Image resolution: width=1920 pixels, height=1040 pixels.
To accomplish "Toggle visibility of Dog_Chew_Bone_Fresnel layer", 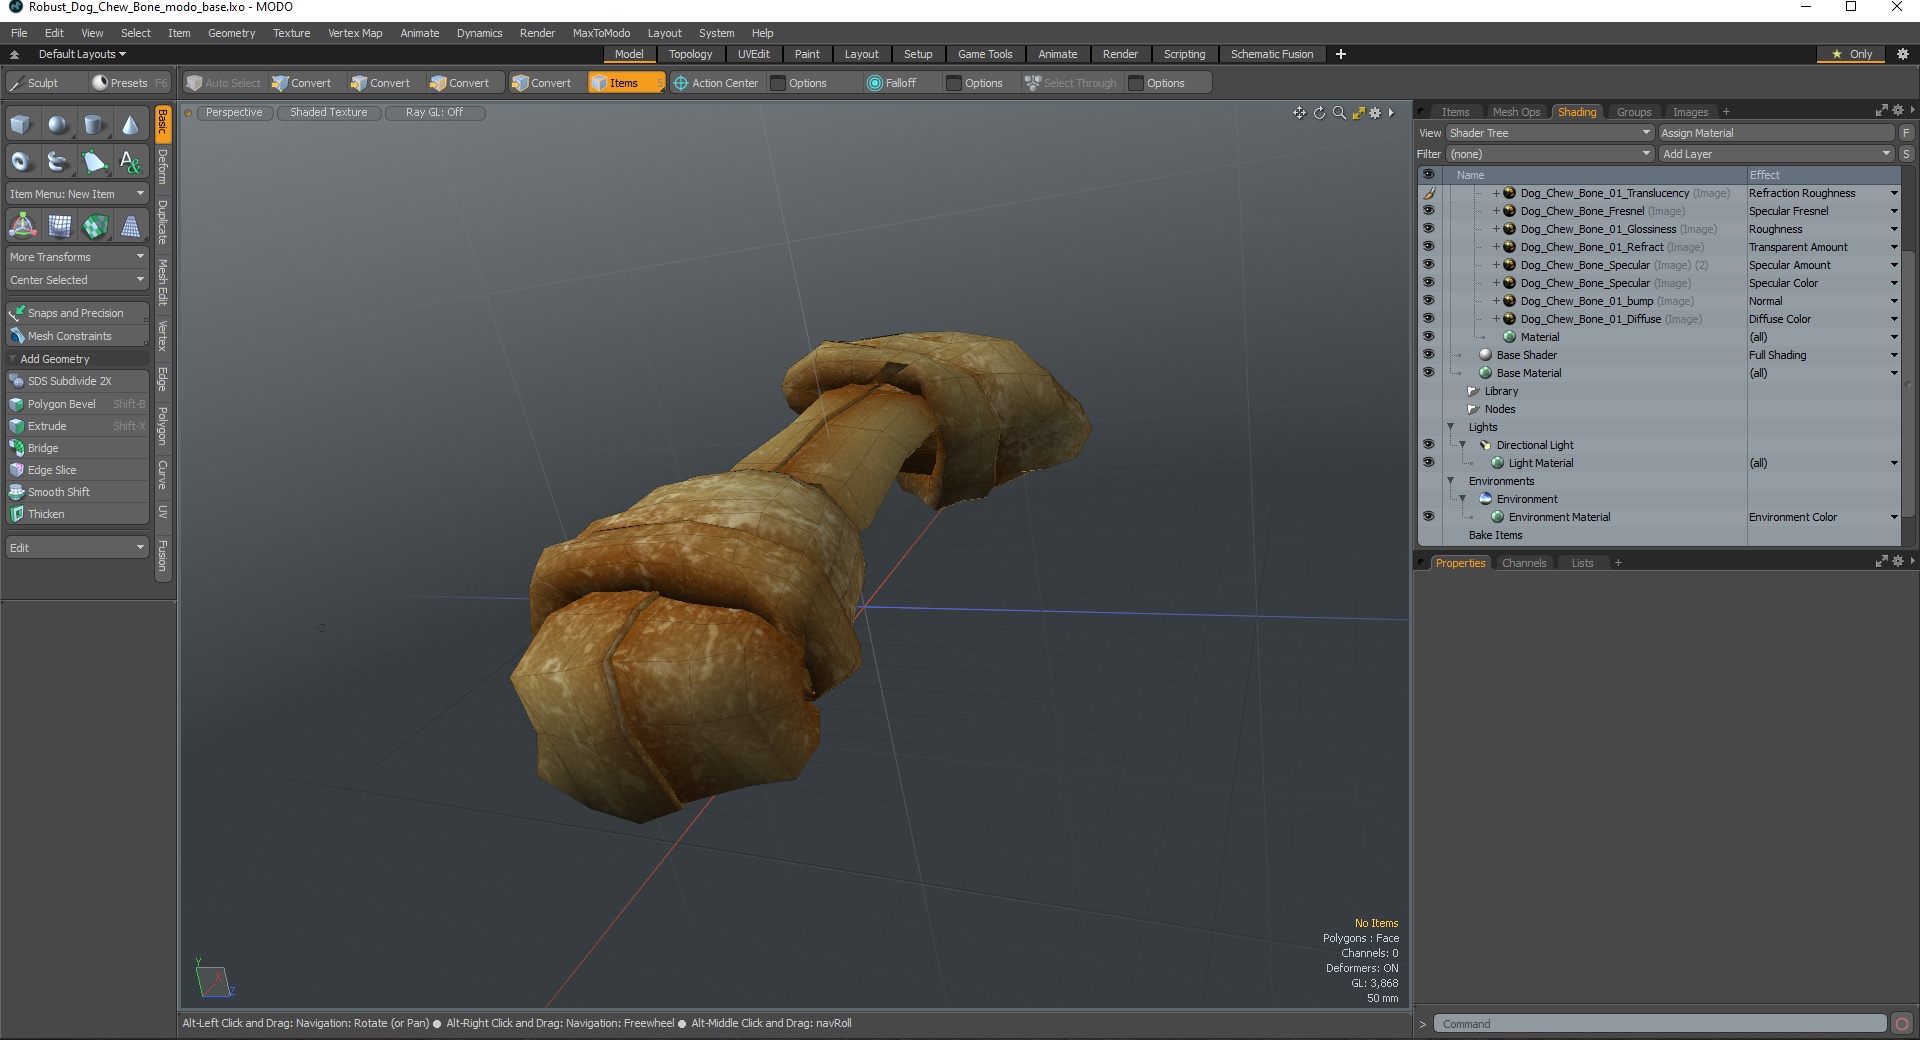I will pos(1428,211).
